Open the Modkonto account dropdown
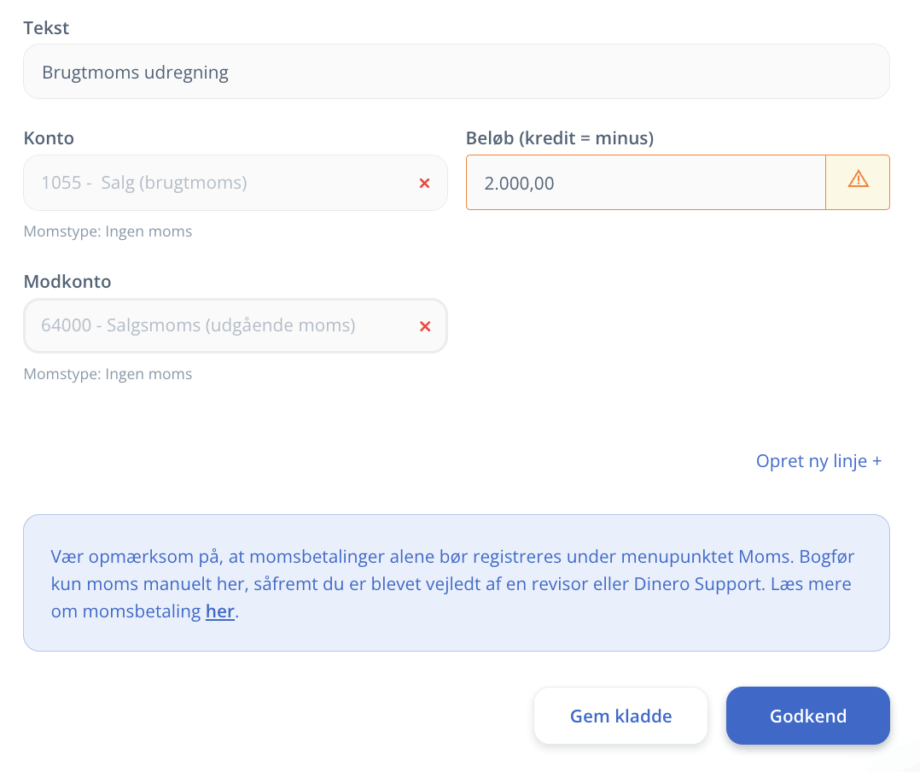Viewport: 920px width, 772px height. (220, 326)
